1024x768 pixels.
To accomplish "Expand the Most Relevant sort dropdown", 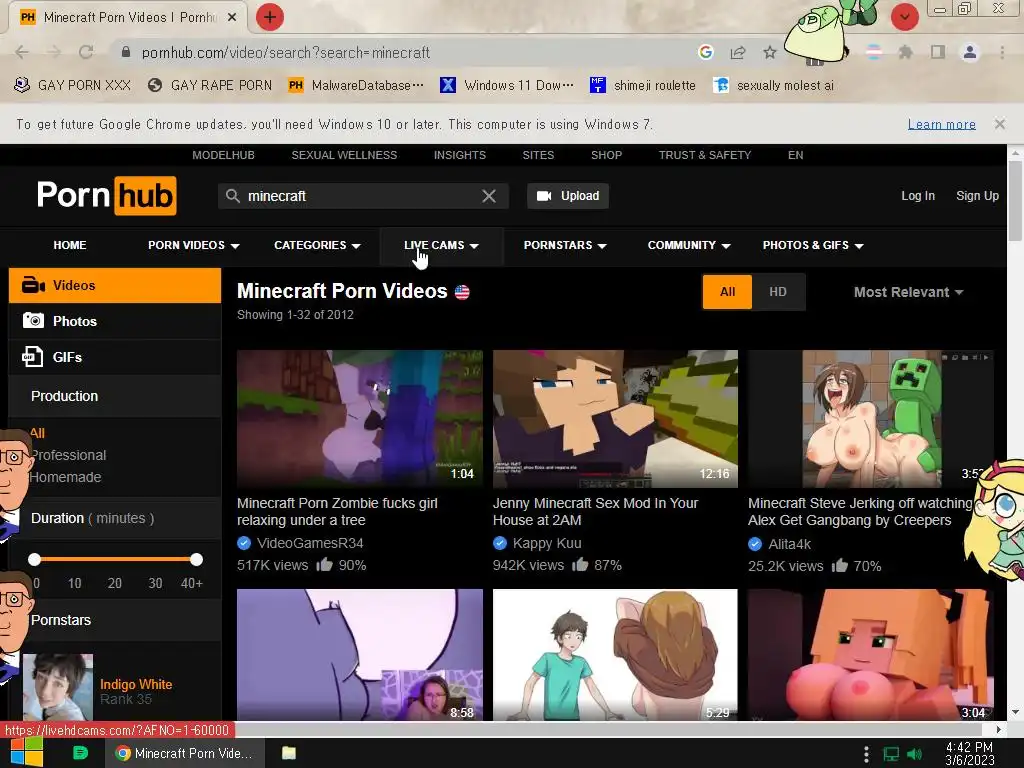I will pos(908,293).
